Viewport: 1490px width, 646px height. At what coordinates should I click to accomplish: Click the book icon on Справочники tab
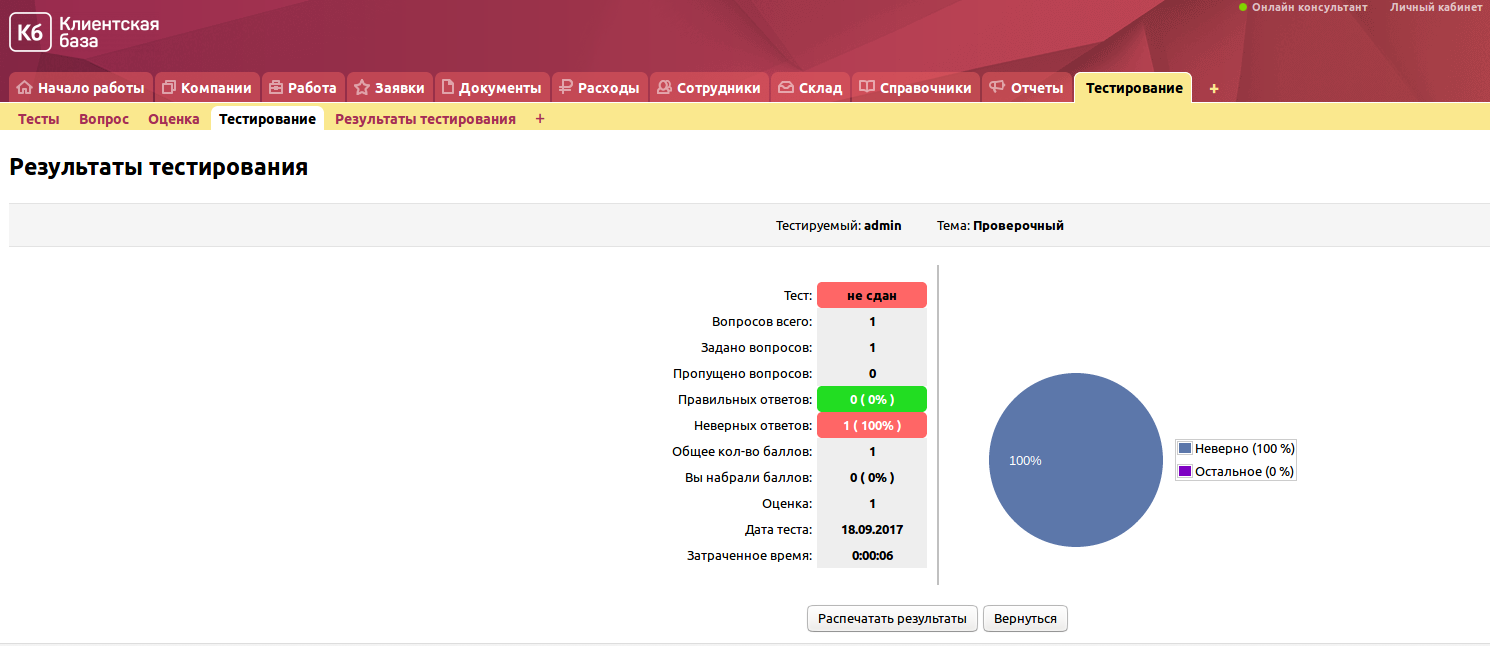pos(867,88)
